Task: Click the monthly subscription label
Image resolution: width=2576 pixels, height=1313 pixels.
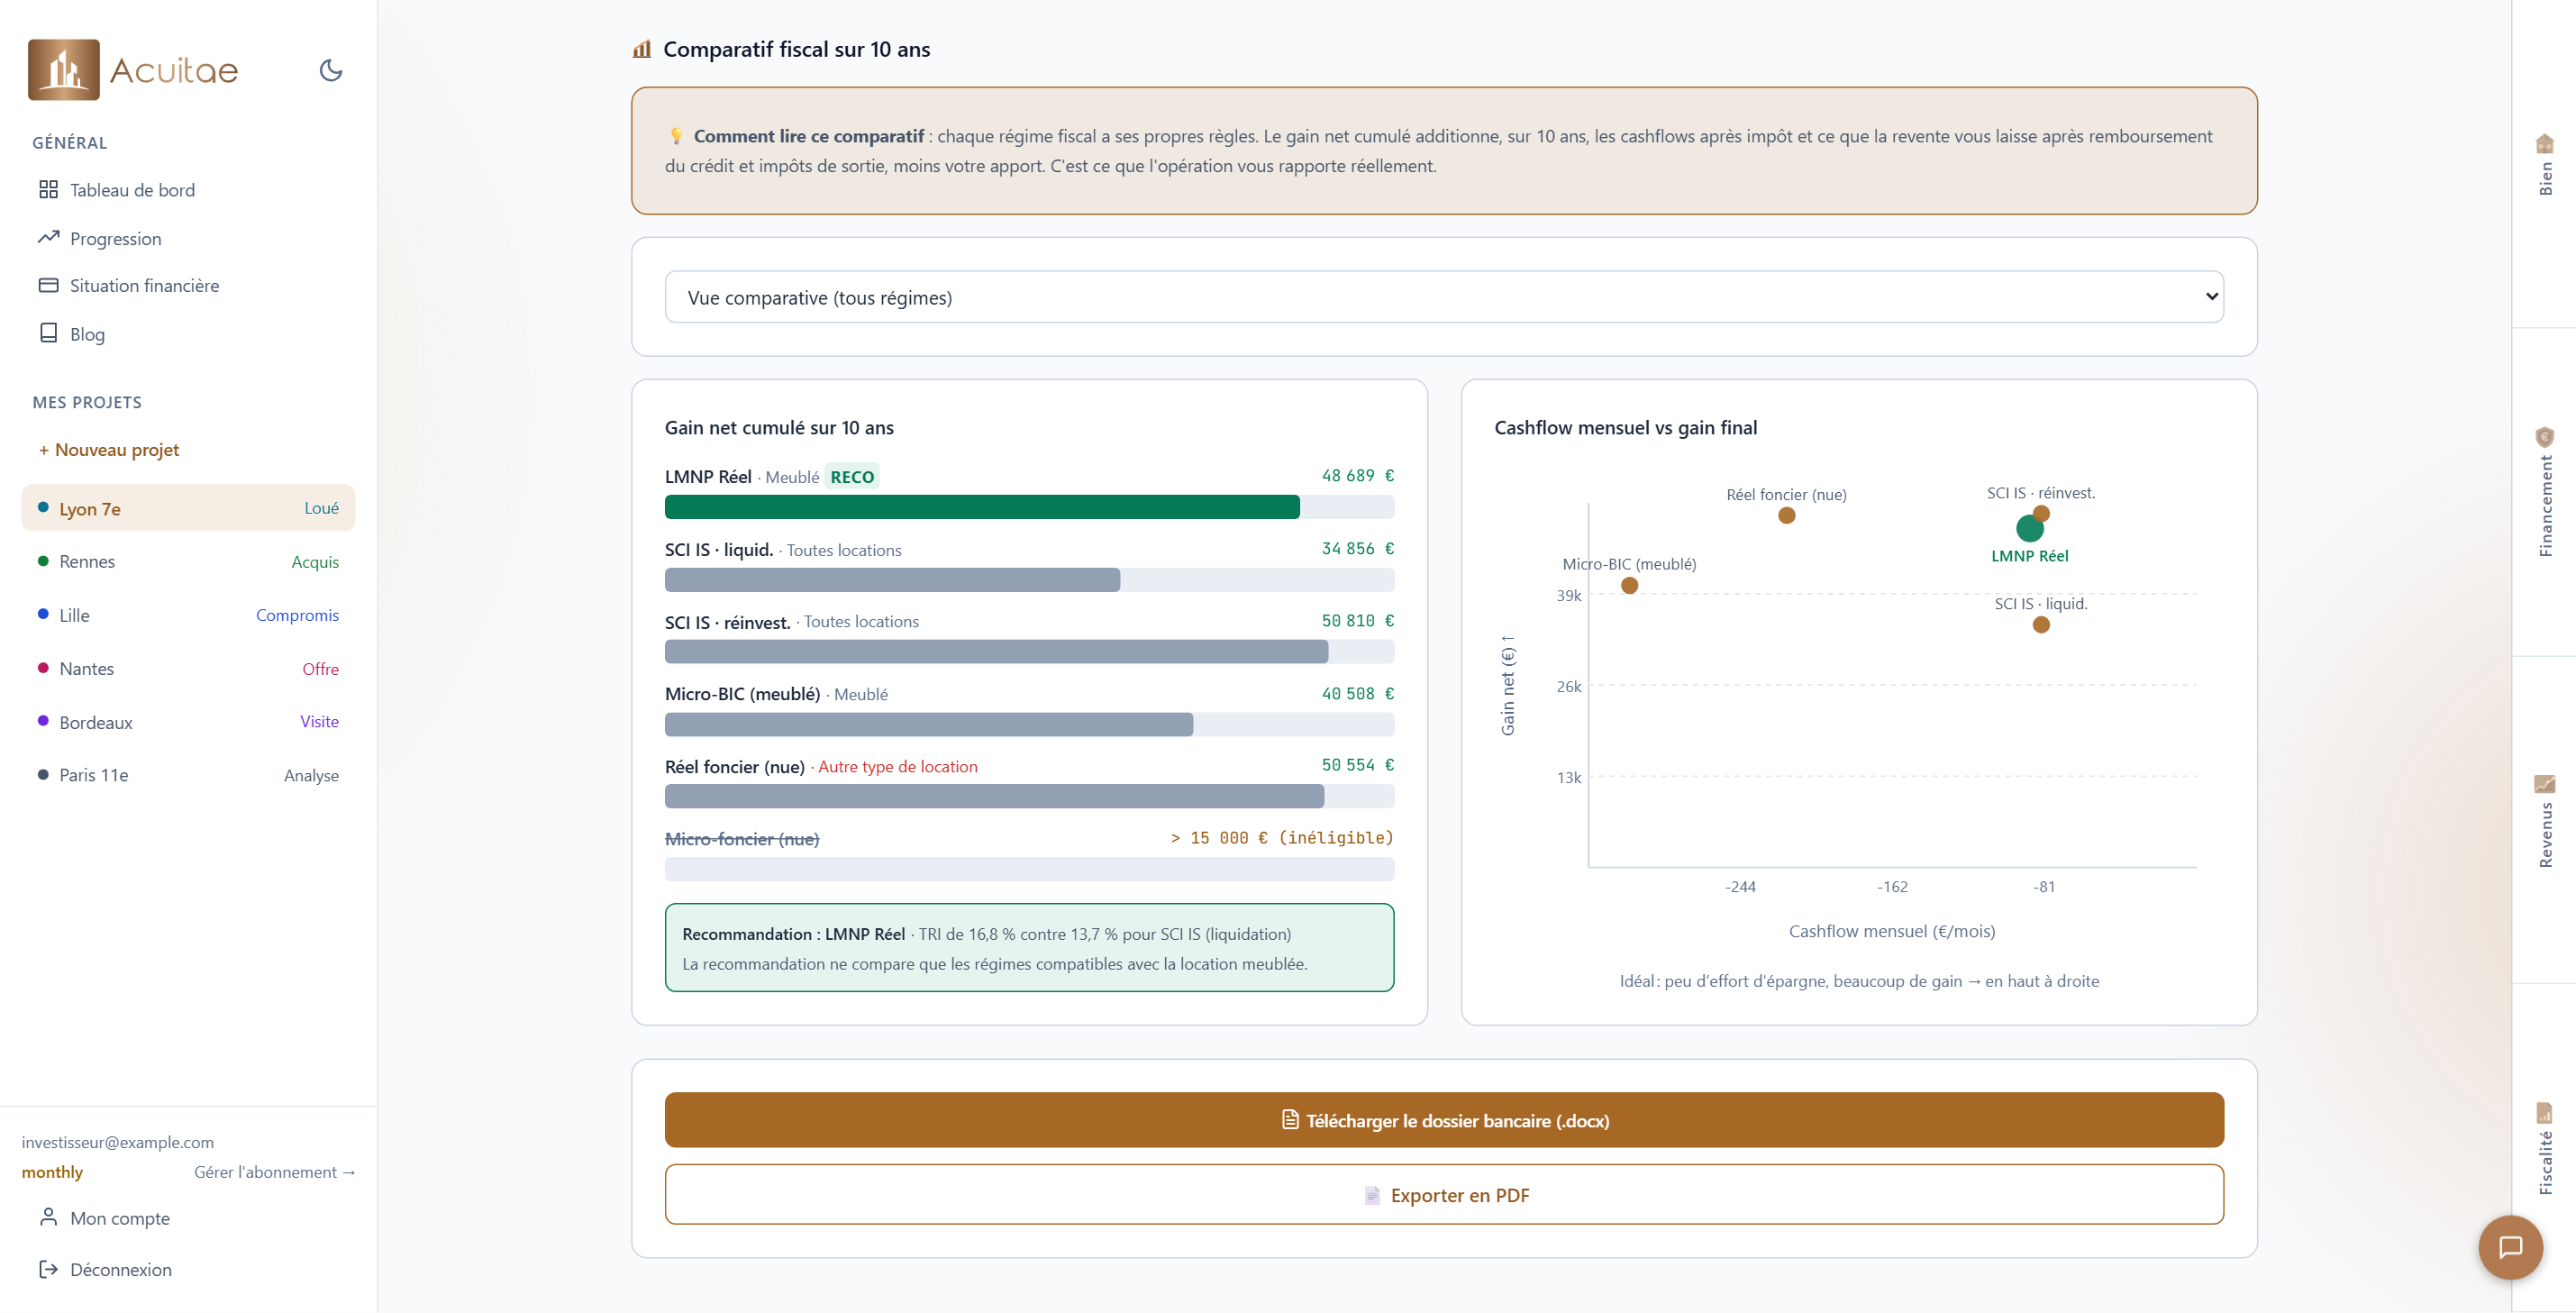Action: coord(52,1172)
